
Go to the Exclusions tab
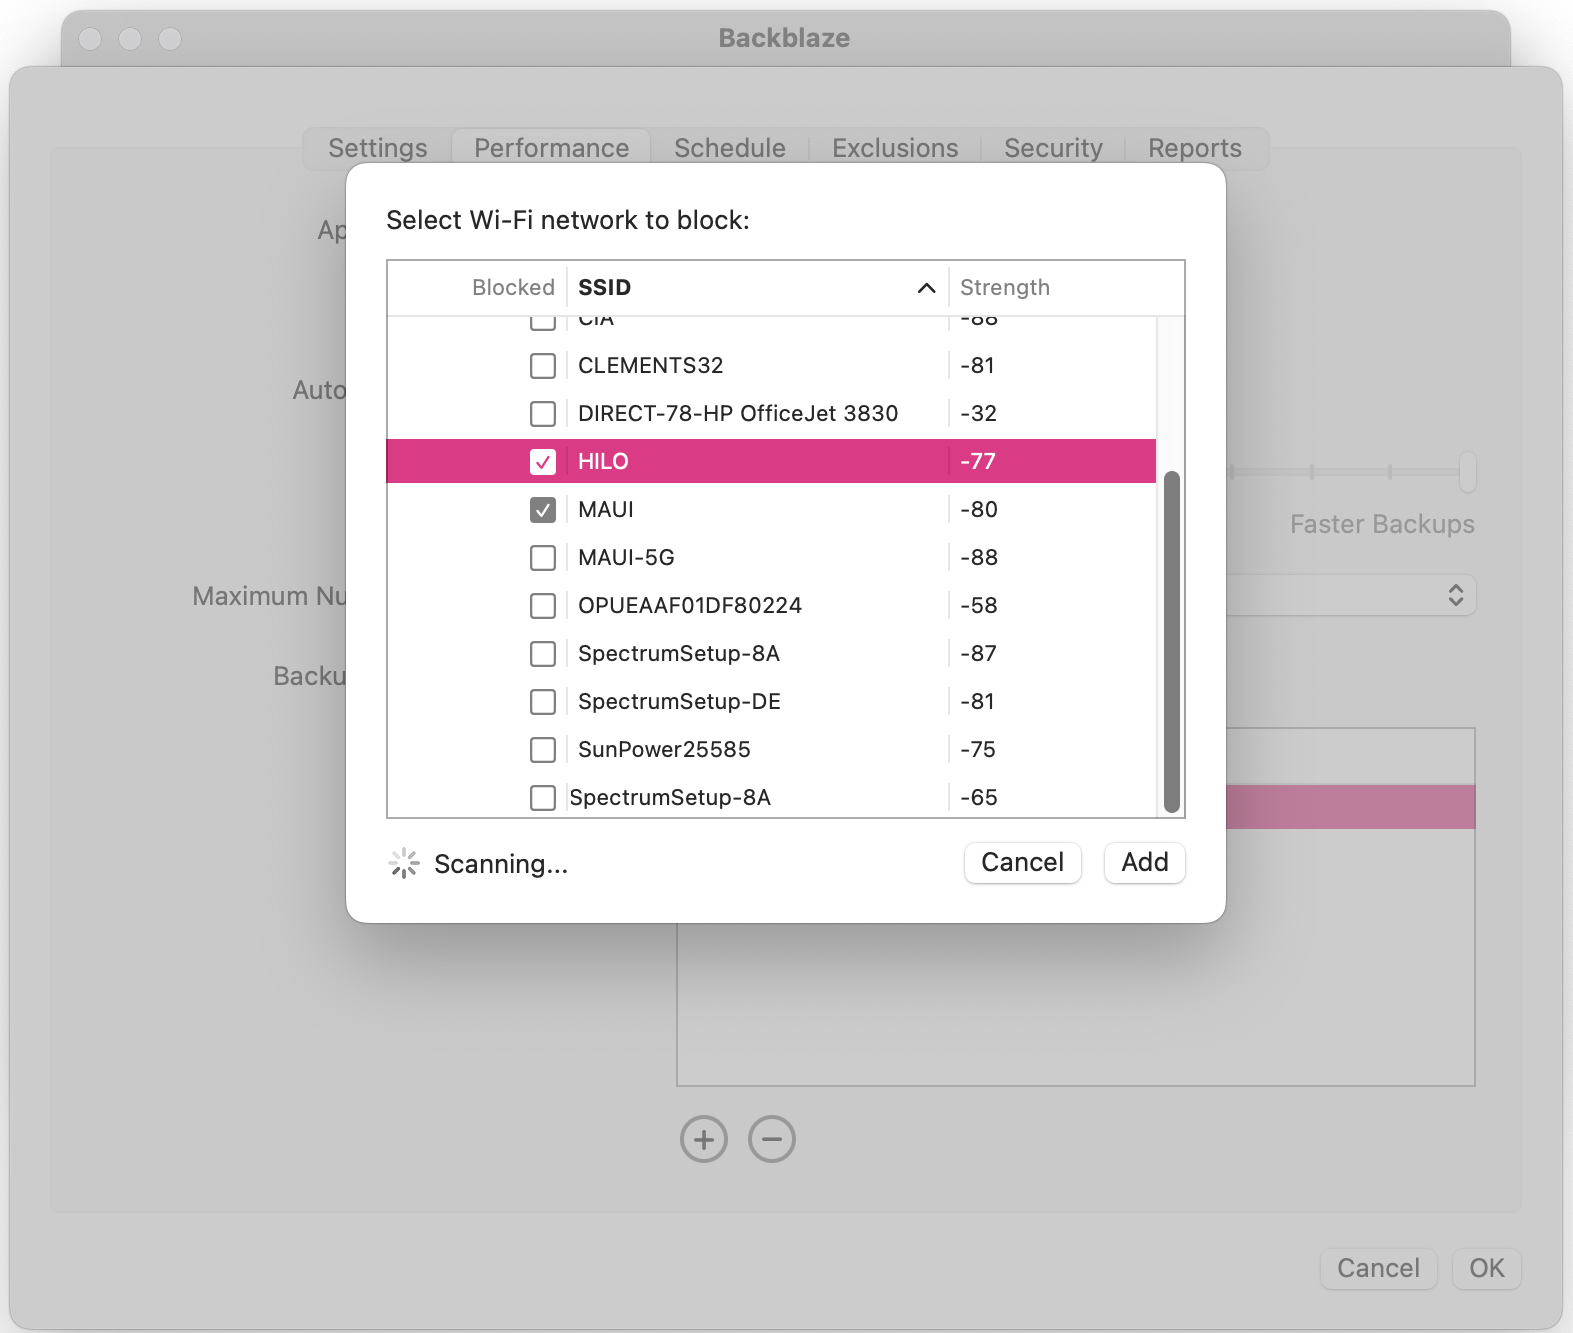point(895,148)
